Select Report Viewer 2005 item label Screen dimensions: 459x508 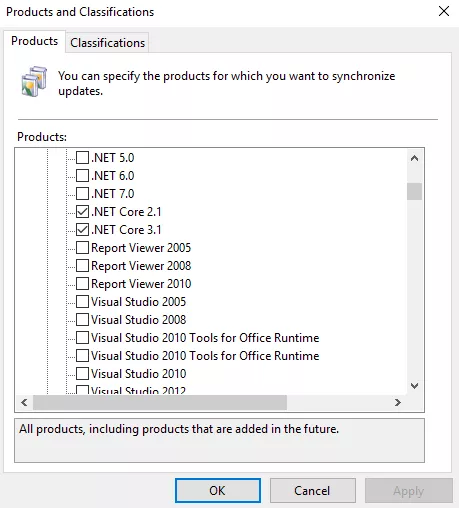point(141,248)
